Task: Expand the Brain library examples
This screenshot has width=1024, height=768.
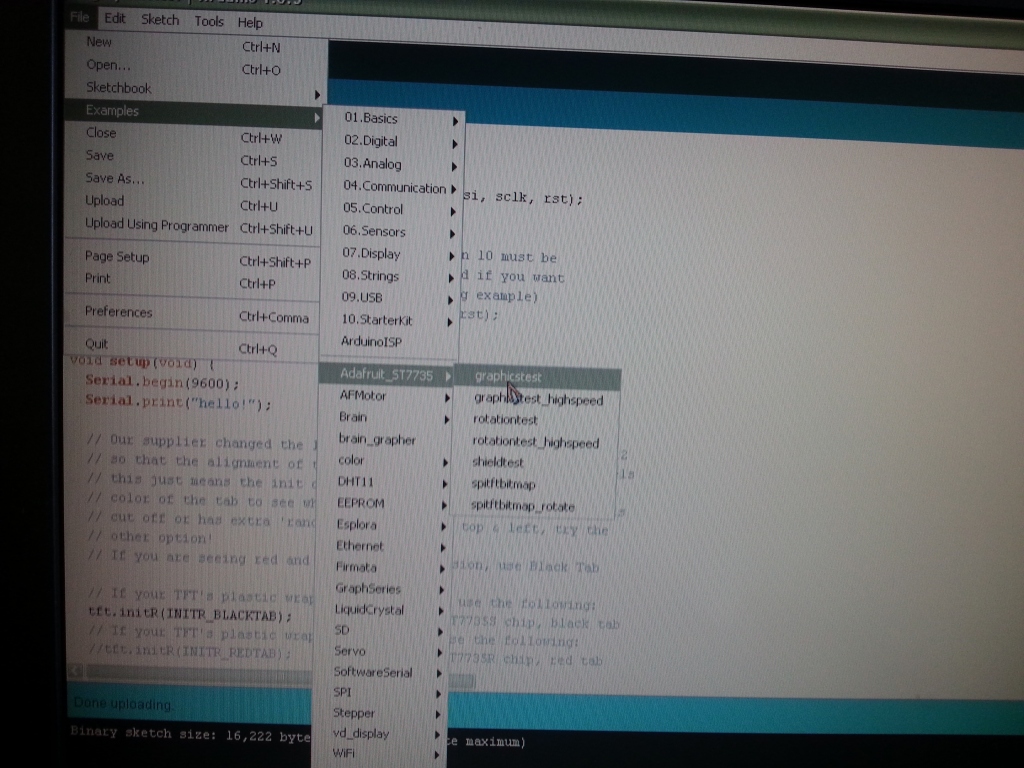Action: point(385,418)
